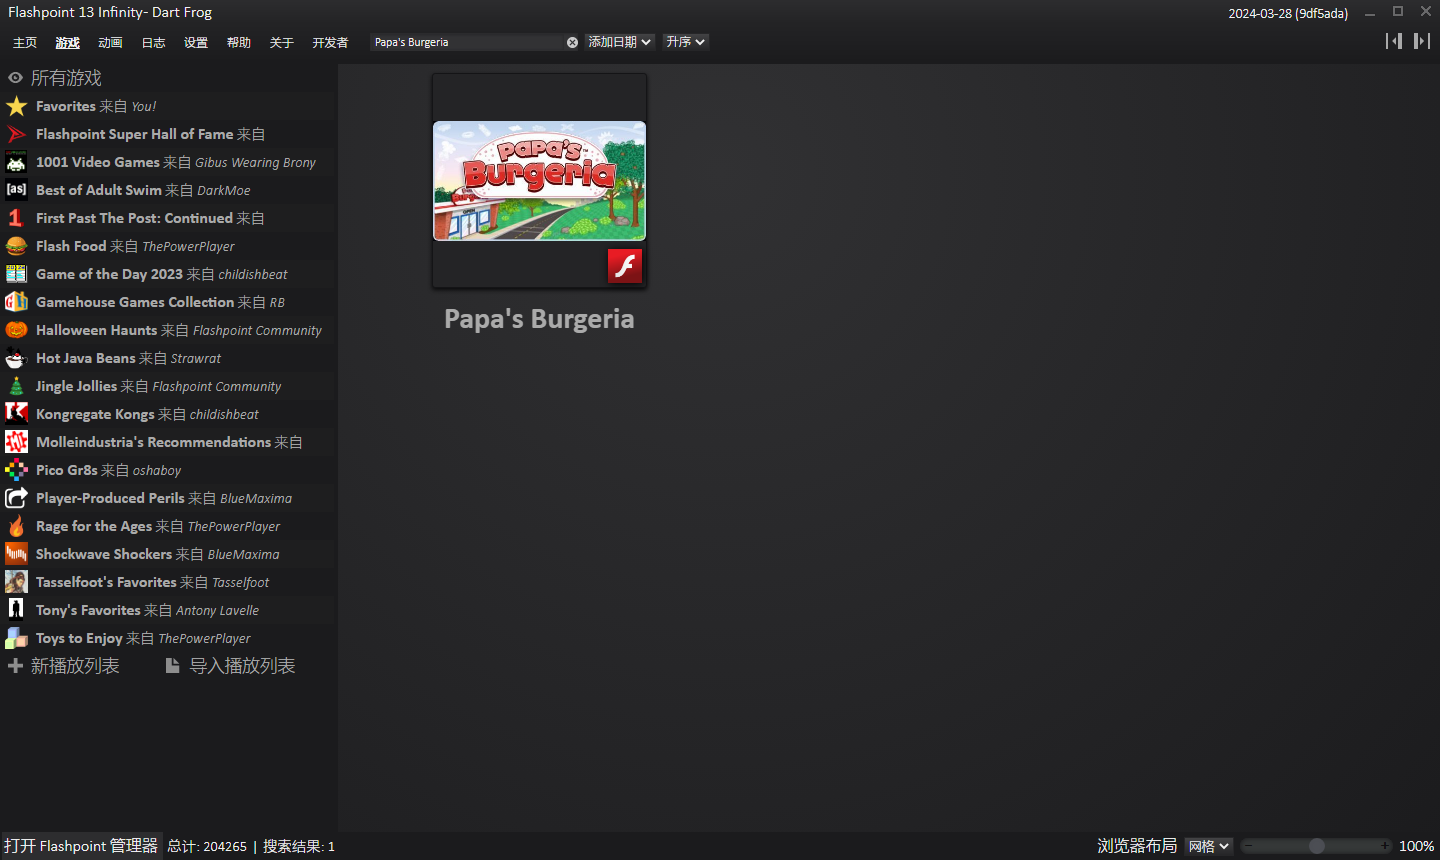
Task: Open Flashpoint Super Hall of Fame playlist icon
Action: click(x=16, y=134)
